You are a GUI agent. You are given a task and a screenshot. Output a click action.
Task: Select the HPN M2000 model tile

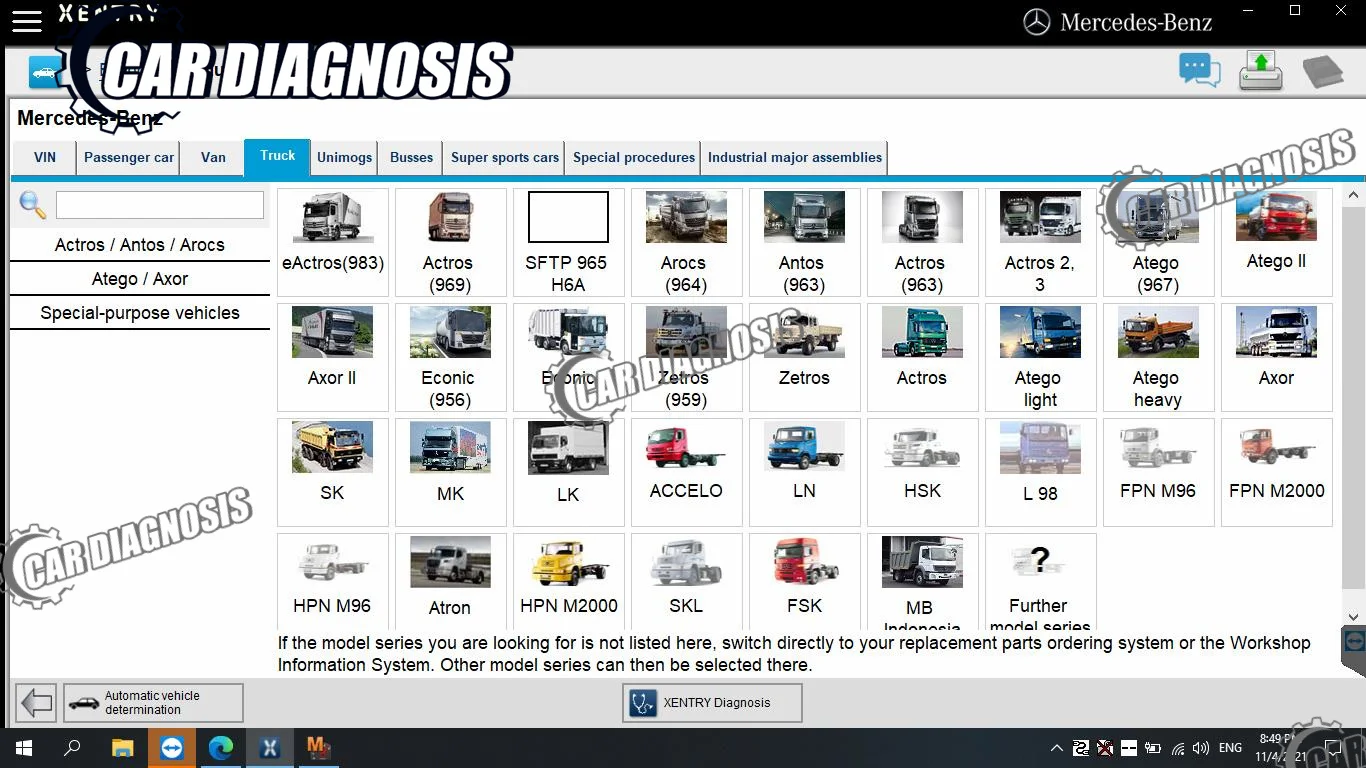[569, 582]
